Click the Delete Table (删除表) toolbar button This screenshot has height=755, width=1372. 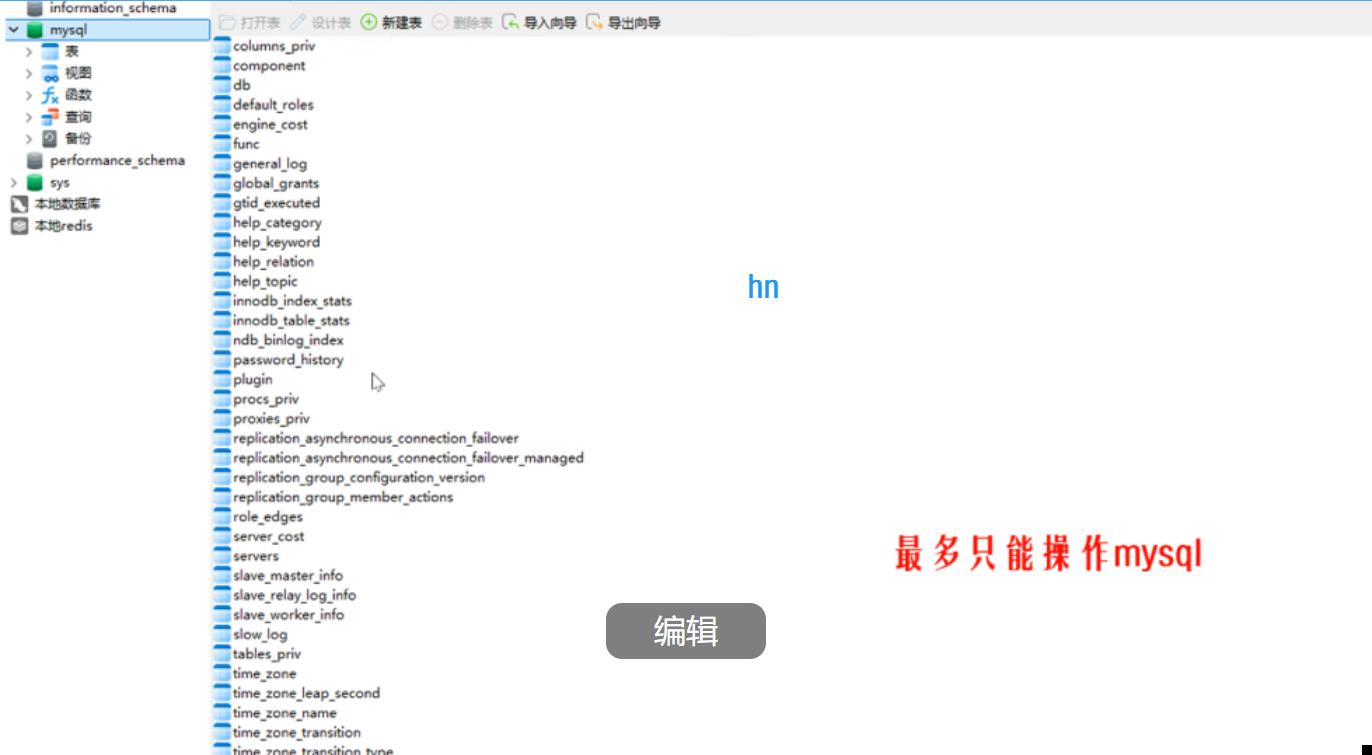click(462, 22)
